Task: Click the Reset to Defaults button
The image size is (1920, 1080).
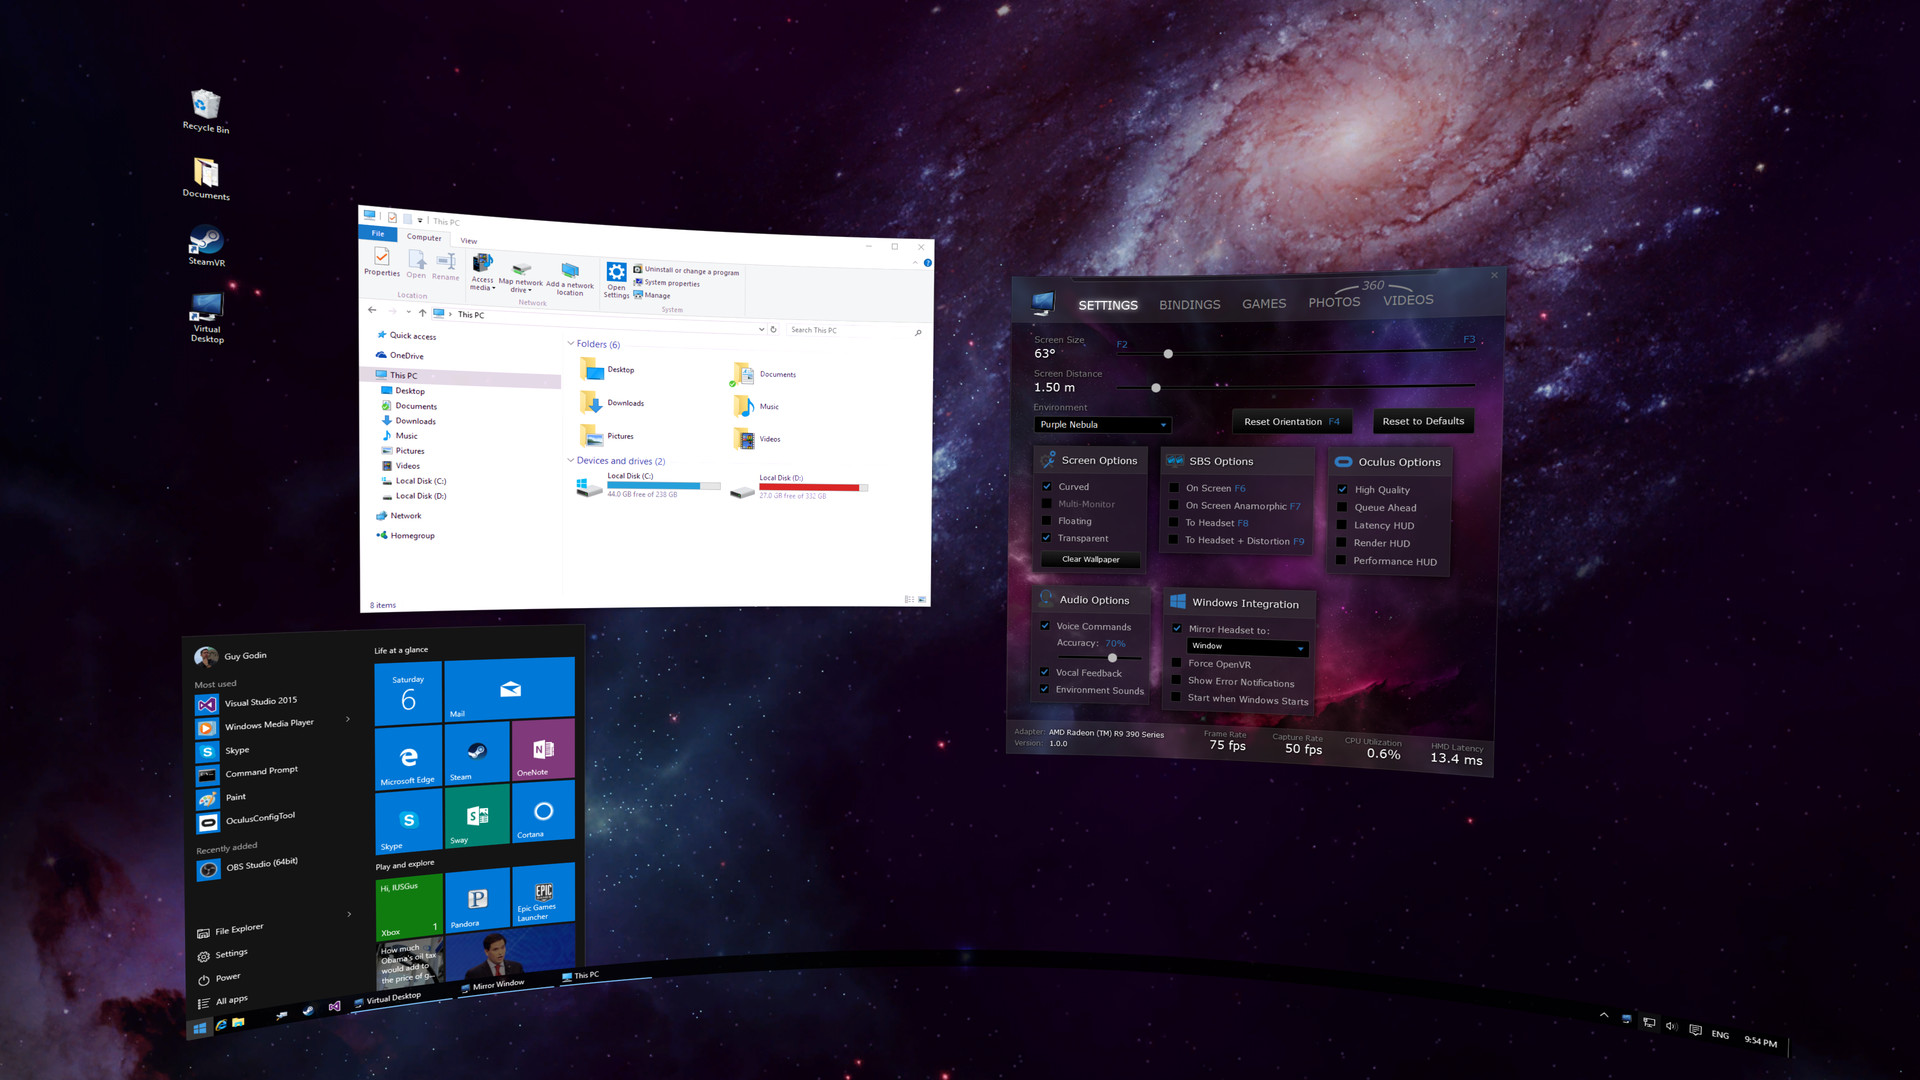Action: click(x=1422, y=421)
